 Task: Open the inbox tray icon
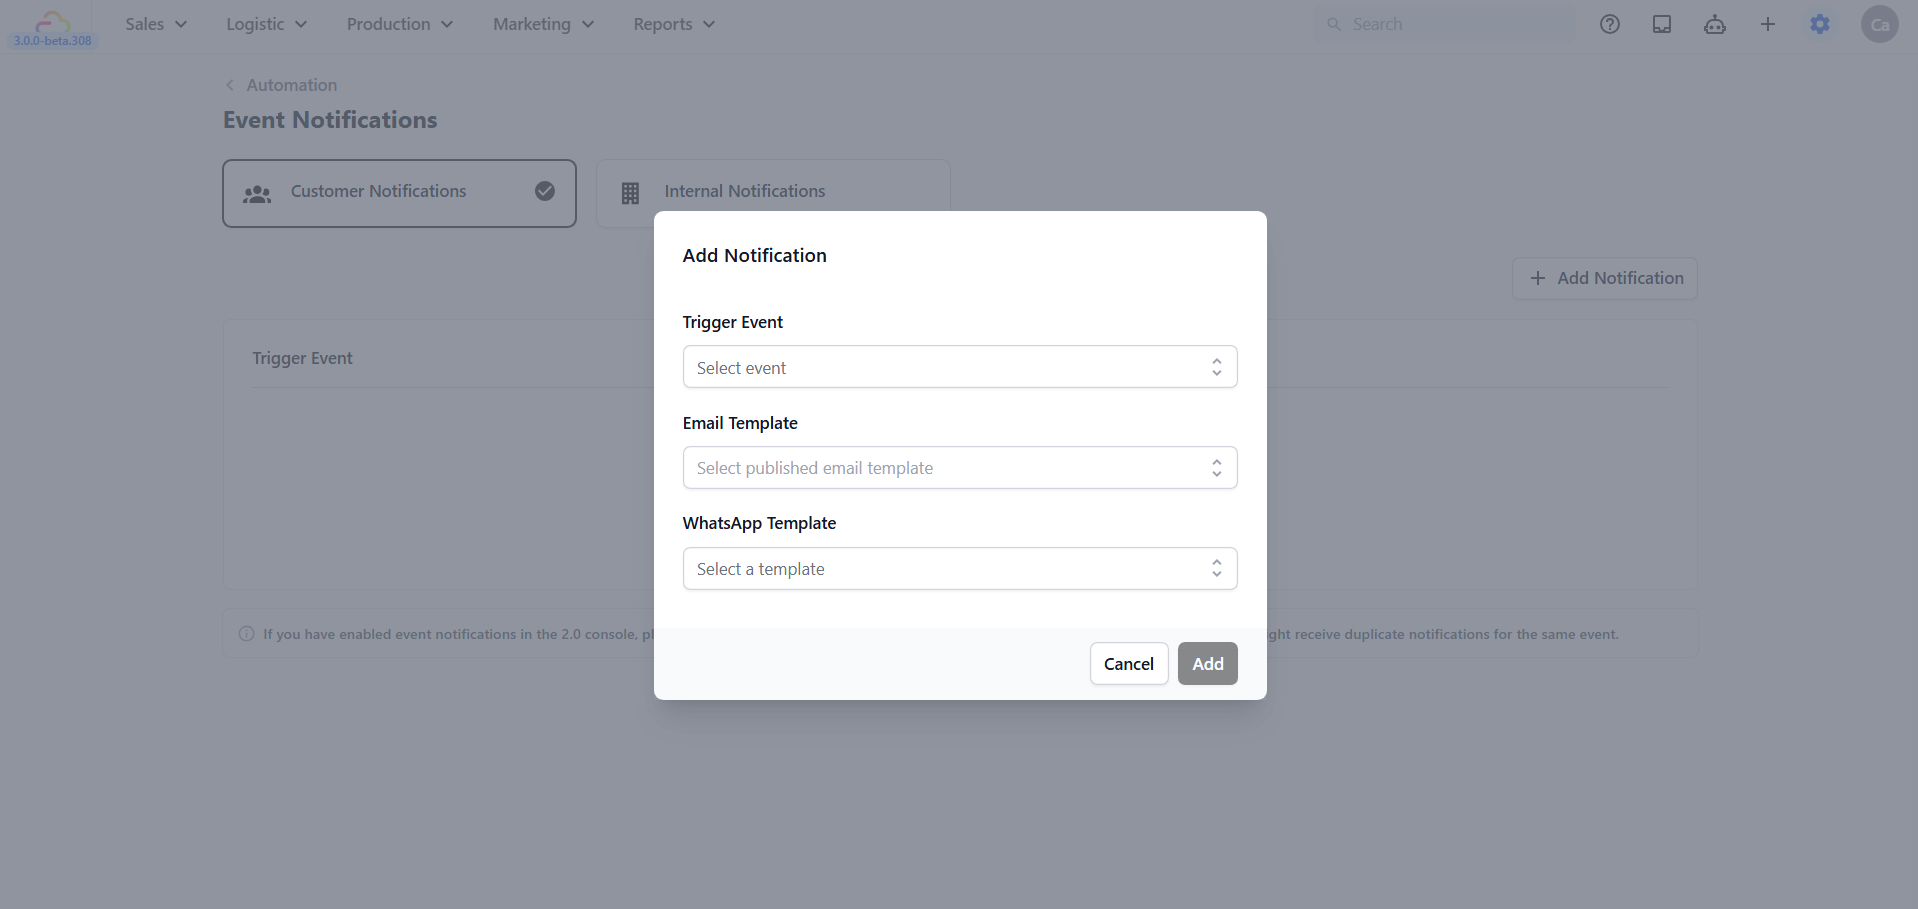click(x=1662, y=24)
